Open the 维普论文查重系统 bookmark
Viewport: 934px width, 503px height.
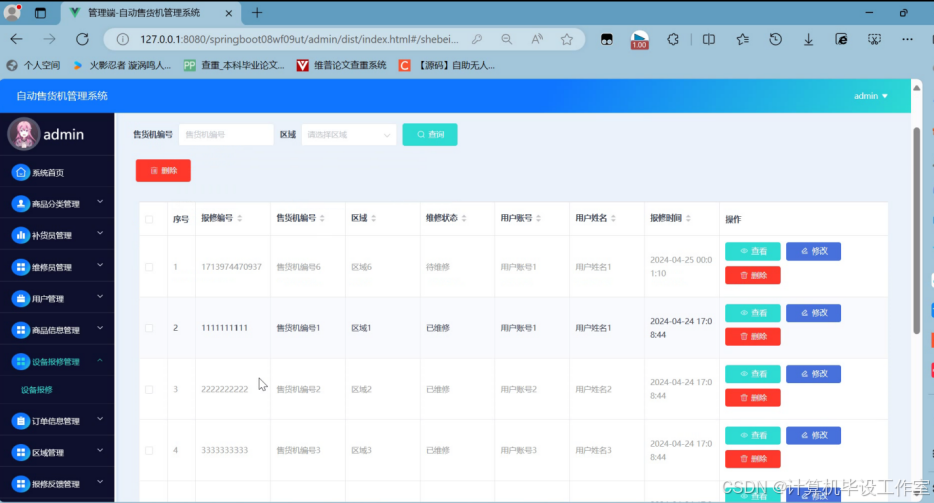[x=342, y=66]
